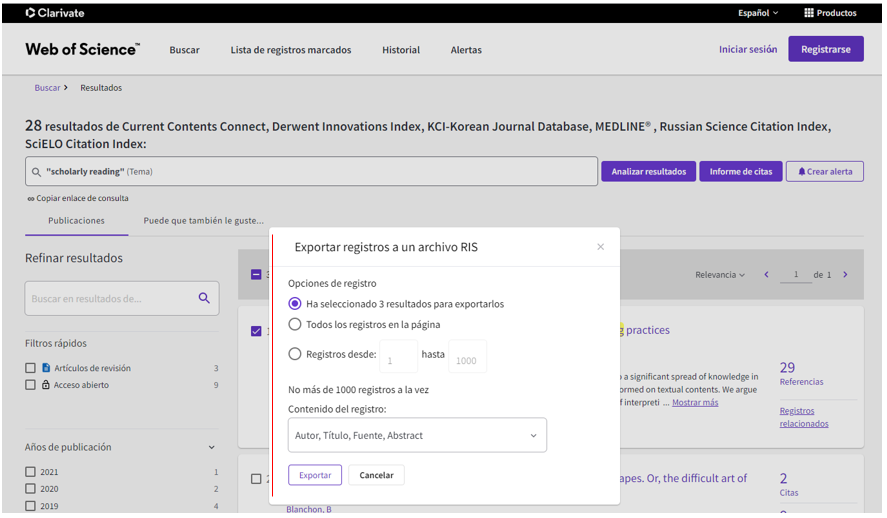Image resolution: width=887 pixels, height=518 pixels.
Task: Click the page number field
Action: pos(795,275)
